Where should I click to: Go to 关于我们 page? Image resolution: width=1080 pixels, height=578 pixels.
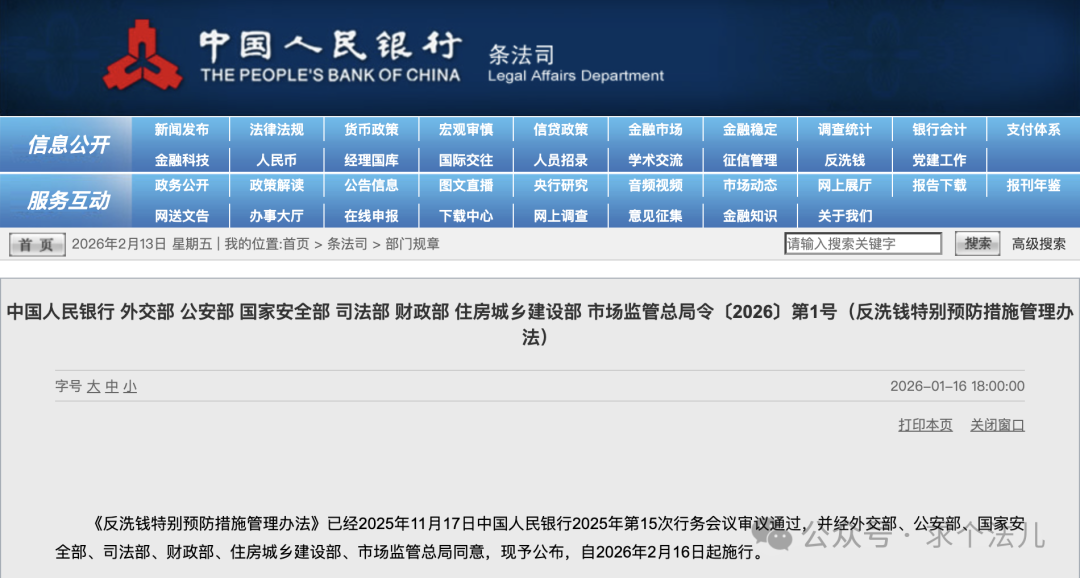tap(844, 216)
